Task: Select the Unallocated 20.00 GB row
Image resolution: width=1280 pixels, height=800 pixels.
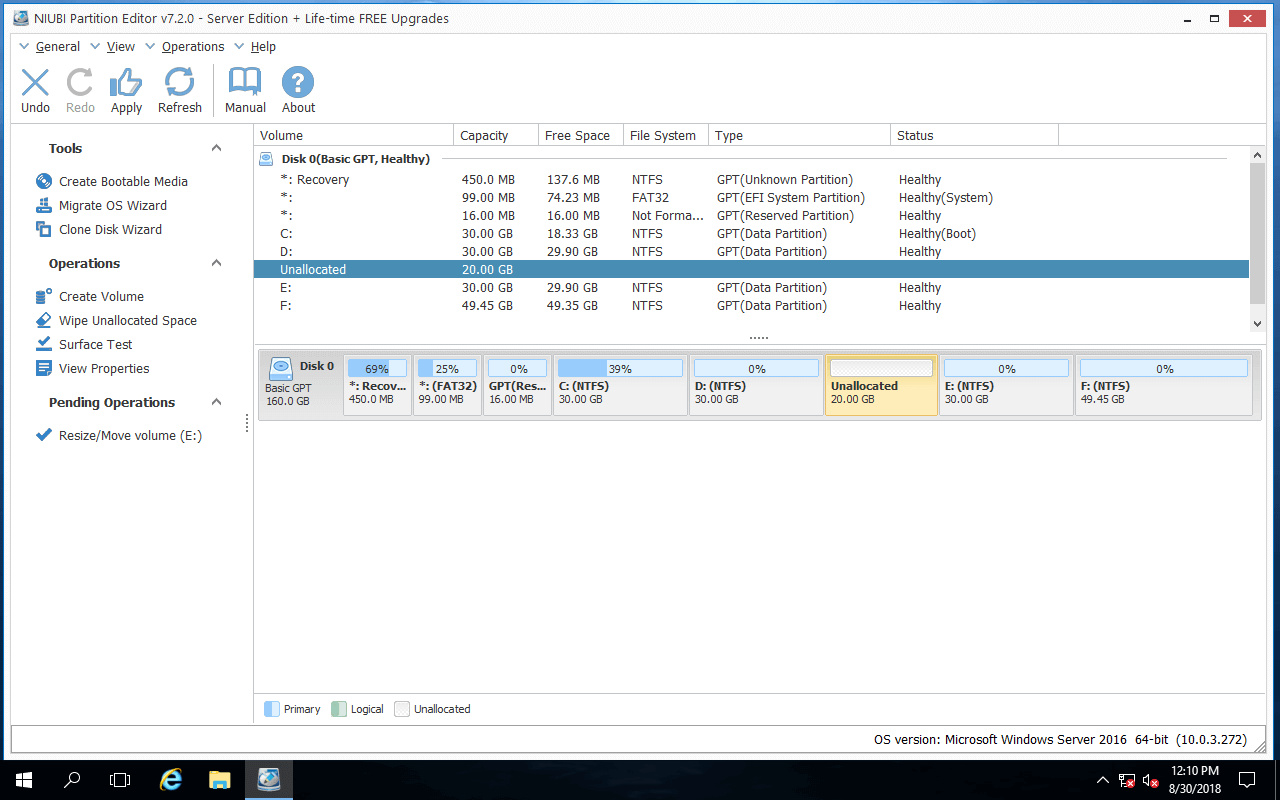Action: [751, 270]
